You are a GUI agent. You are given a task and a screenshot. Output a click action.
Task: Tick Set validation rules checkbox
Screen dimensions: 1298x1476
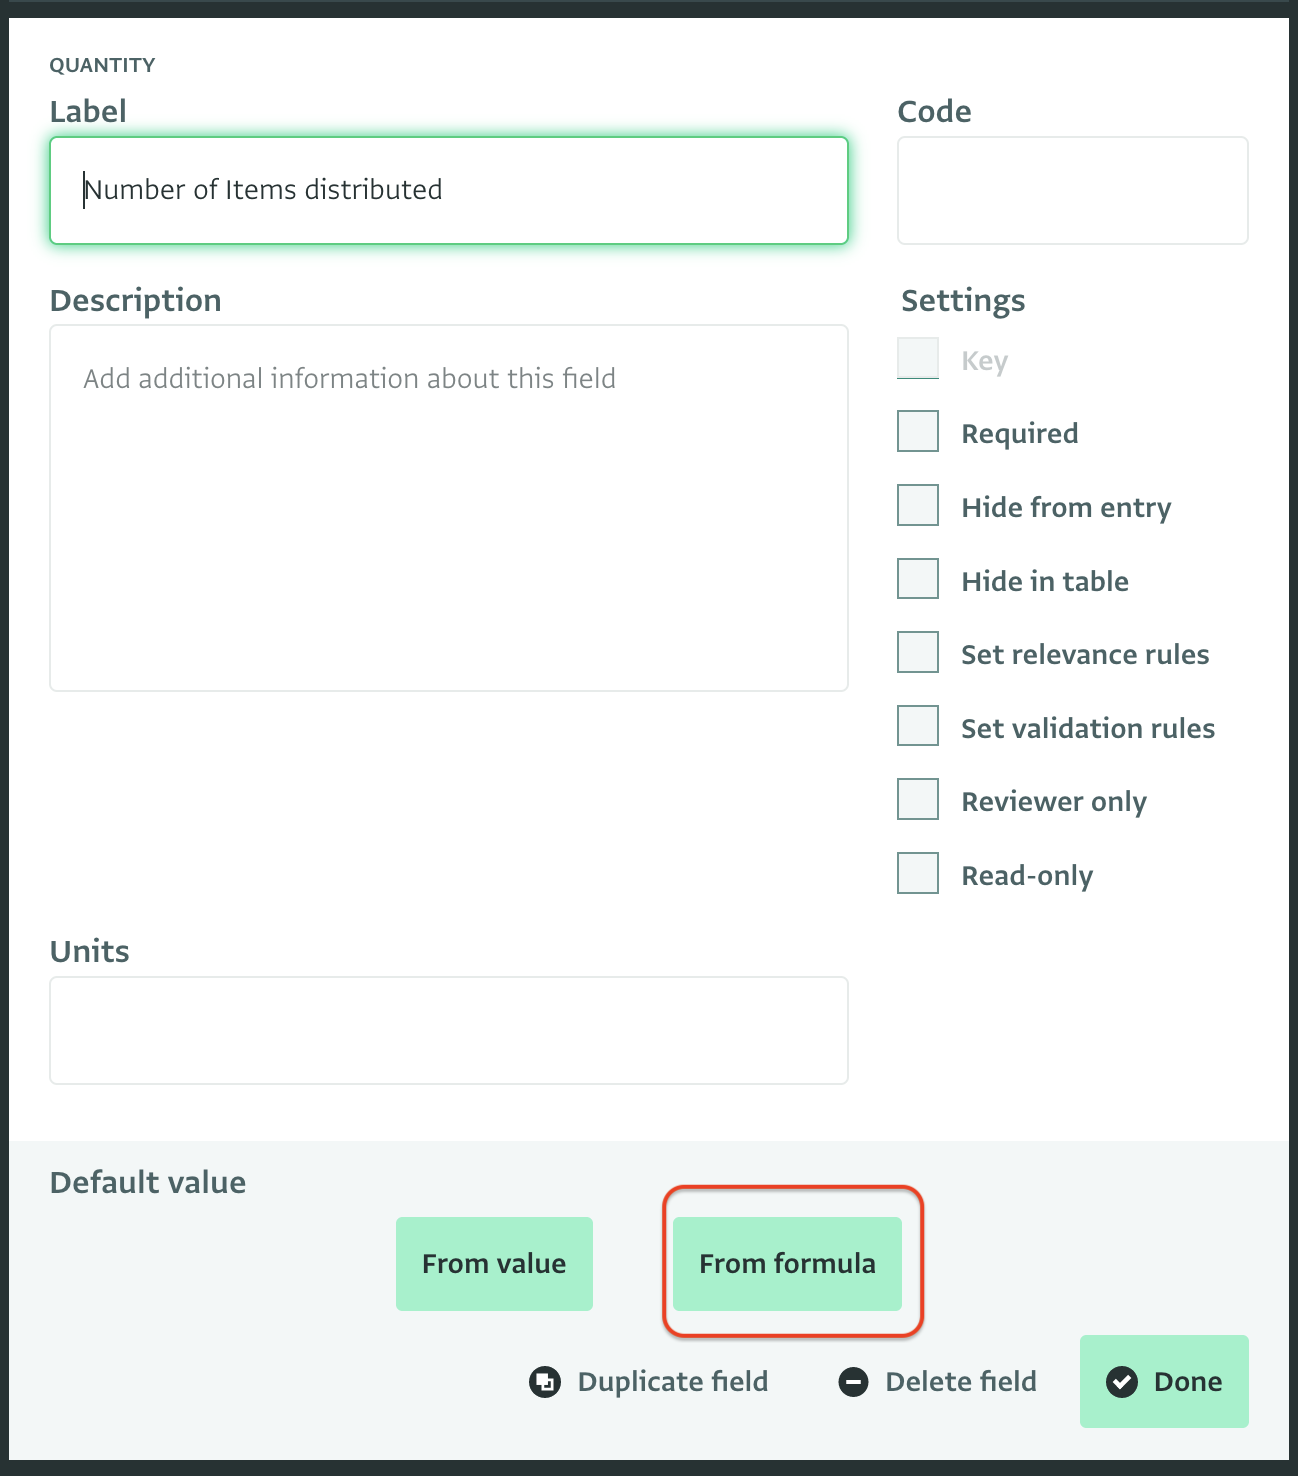pos(918,725)
